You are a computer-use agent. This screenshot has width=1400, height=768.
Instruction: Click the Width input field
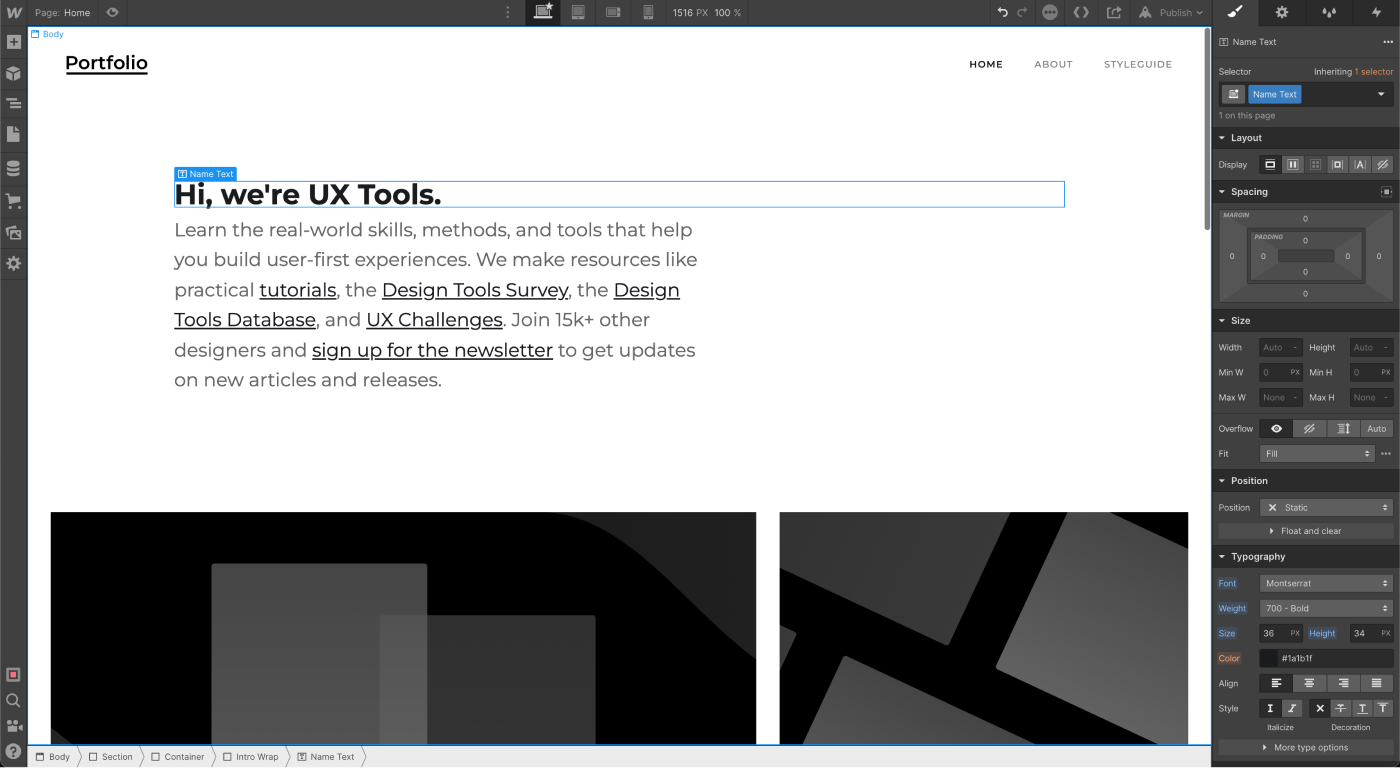1280,347
